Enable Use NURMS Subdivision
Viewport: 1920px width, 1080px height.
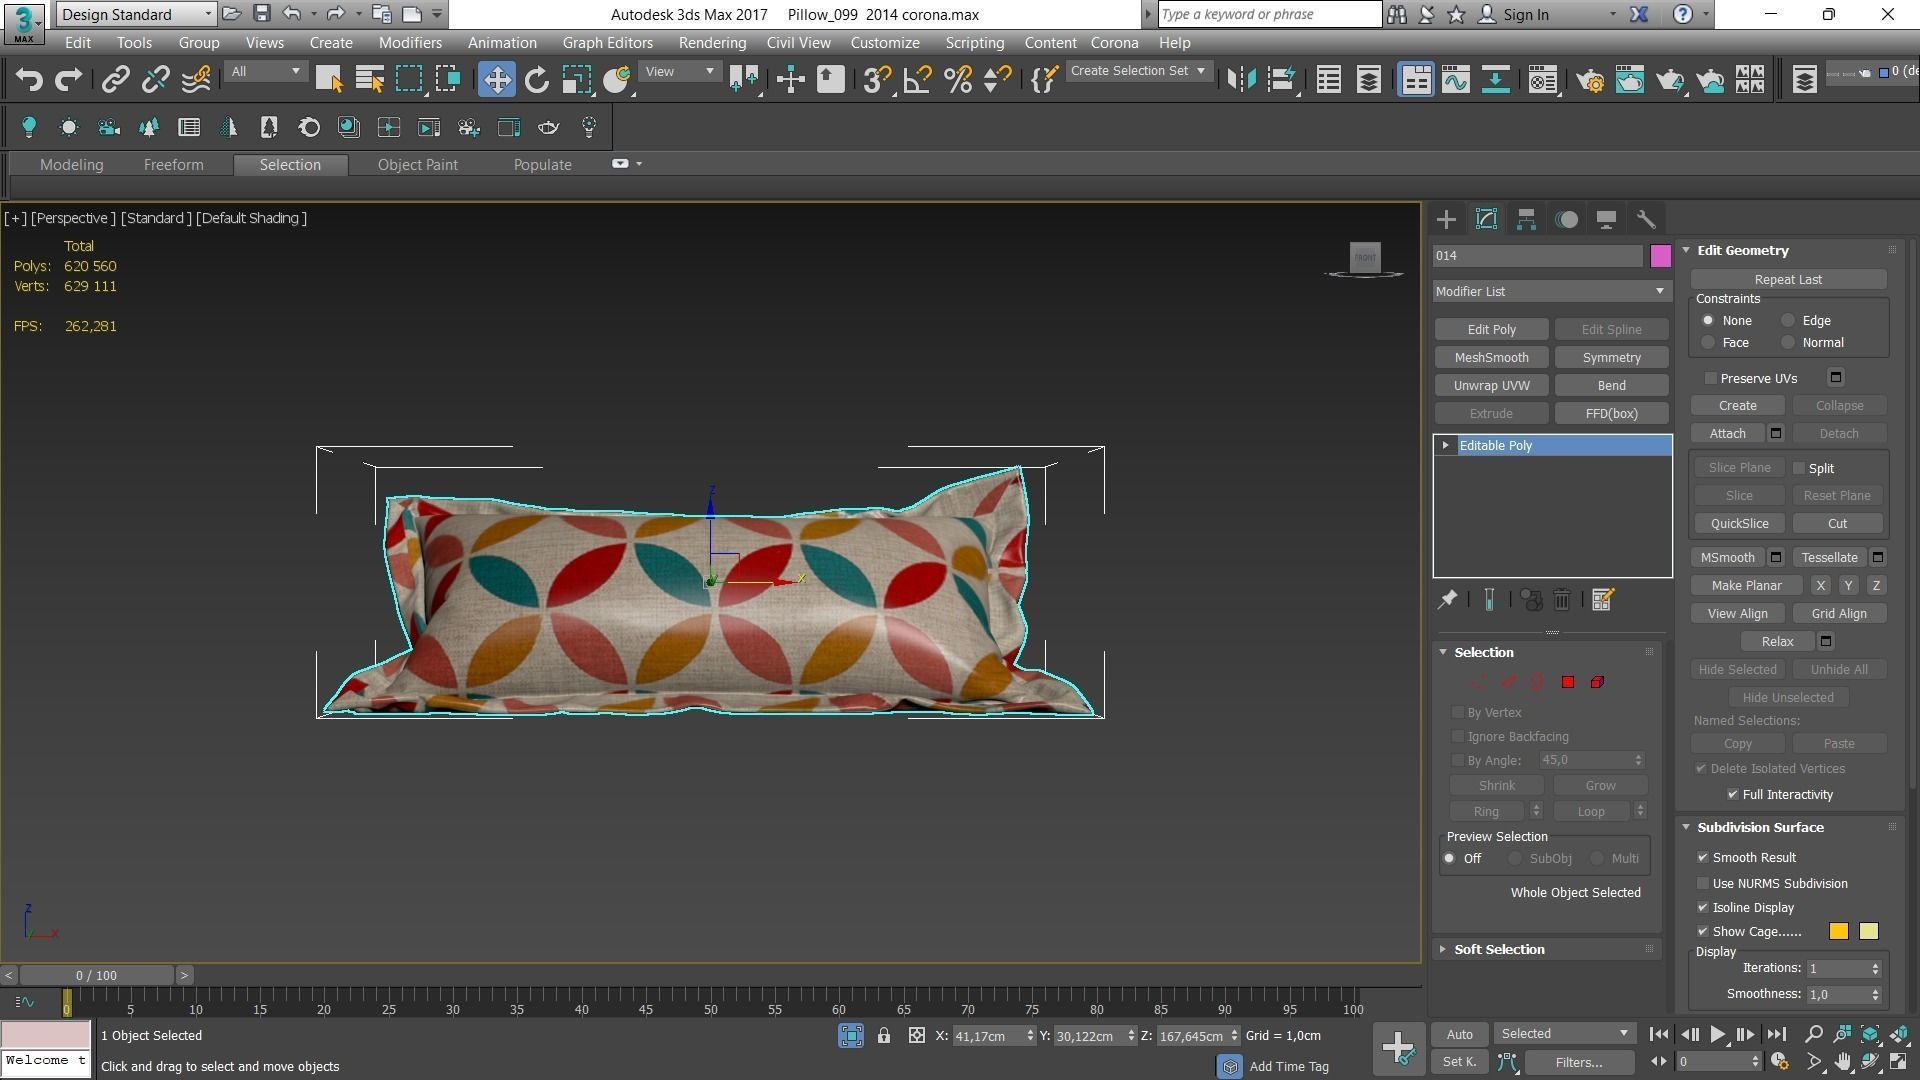[x=1703, y=884]
